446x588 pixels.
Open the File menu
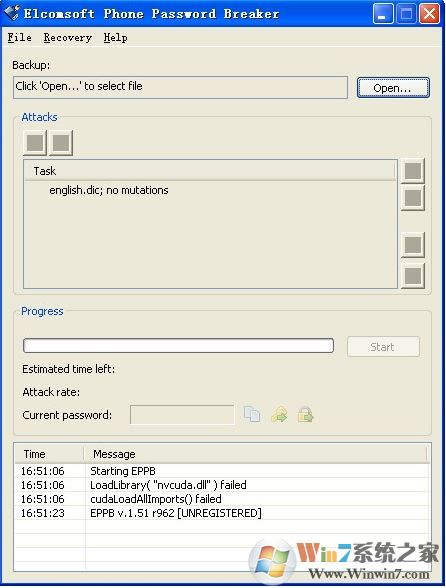20,38
